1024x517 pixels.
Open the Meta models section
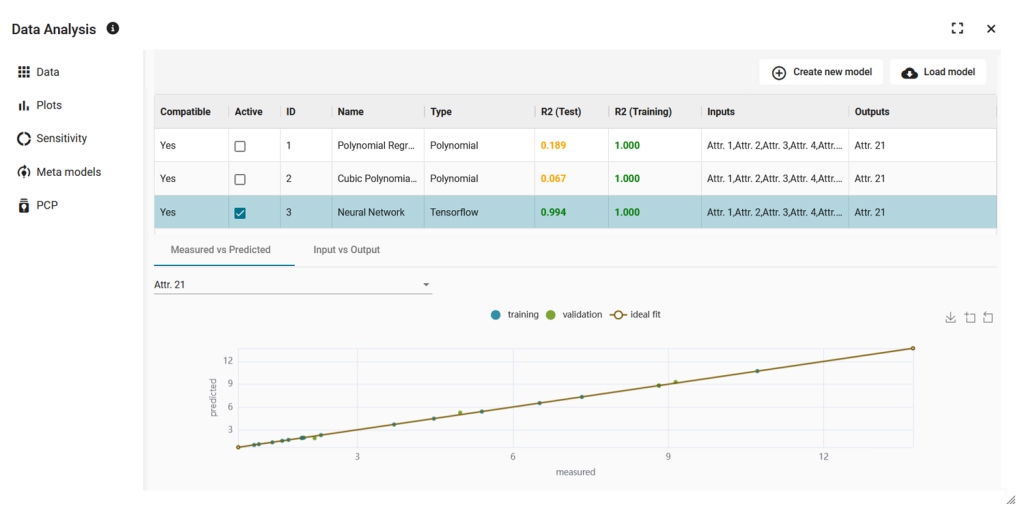(59, 172)
